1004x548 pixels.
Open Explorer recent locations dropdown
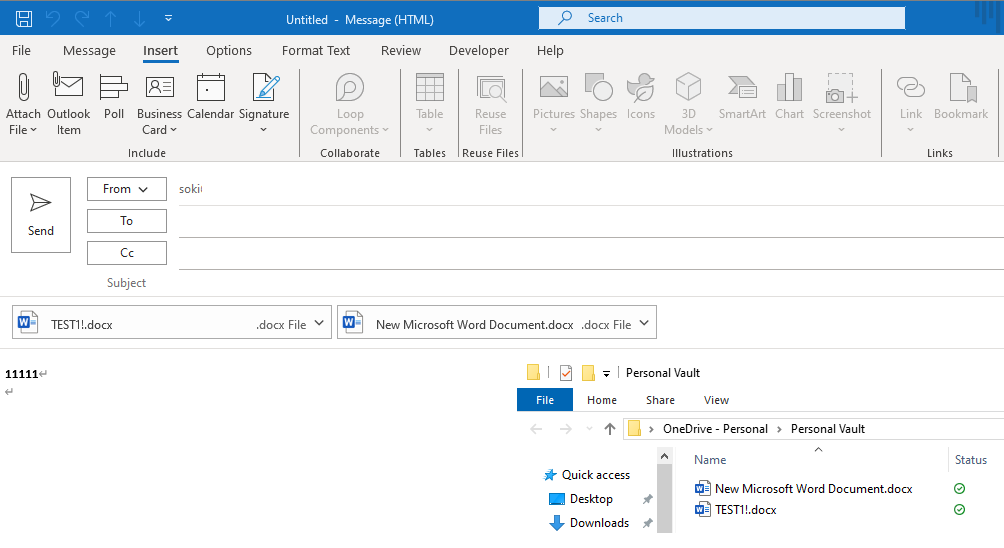[589, 429]
